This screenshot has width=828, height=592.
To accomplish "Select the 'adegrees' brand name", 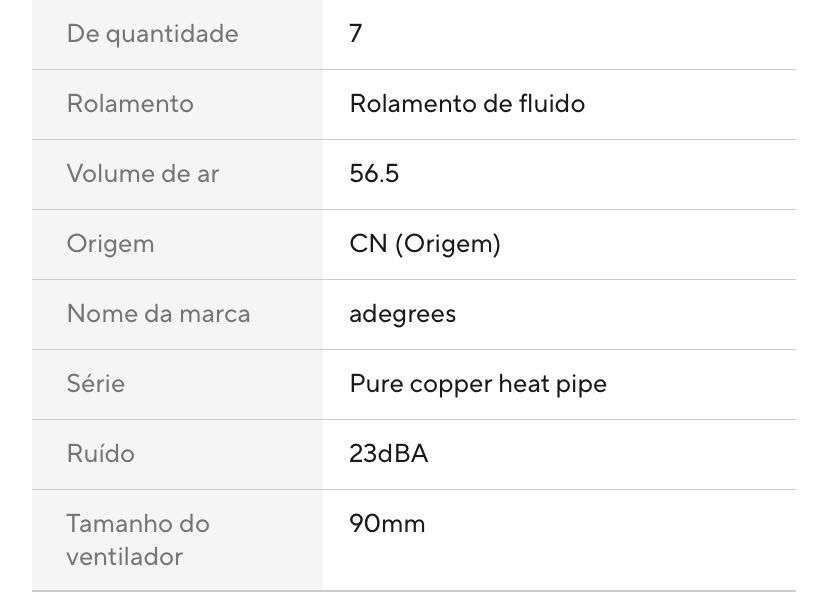I will pyautogui.click(x=402, y=314).
